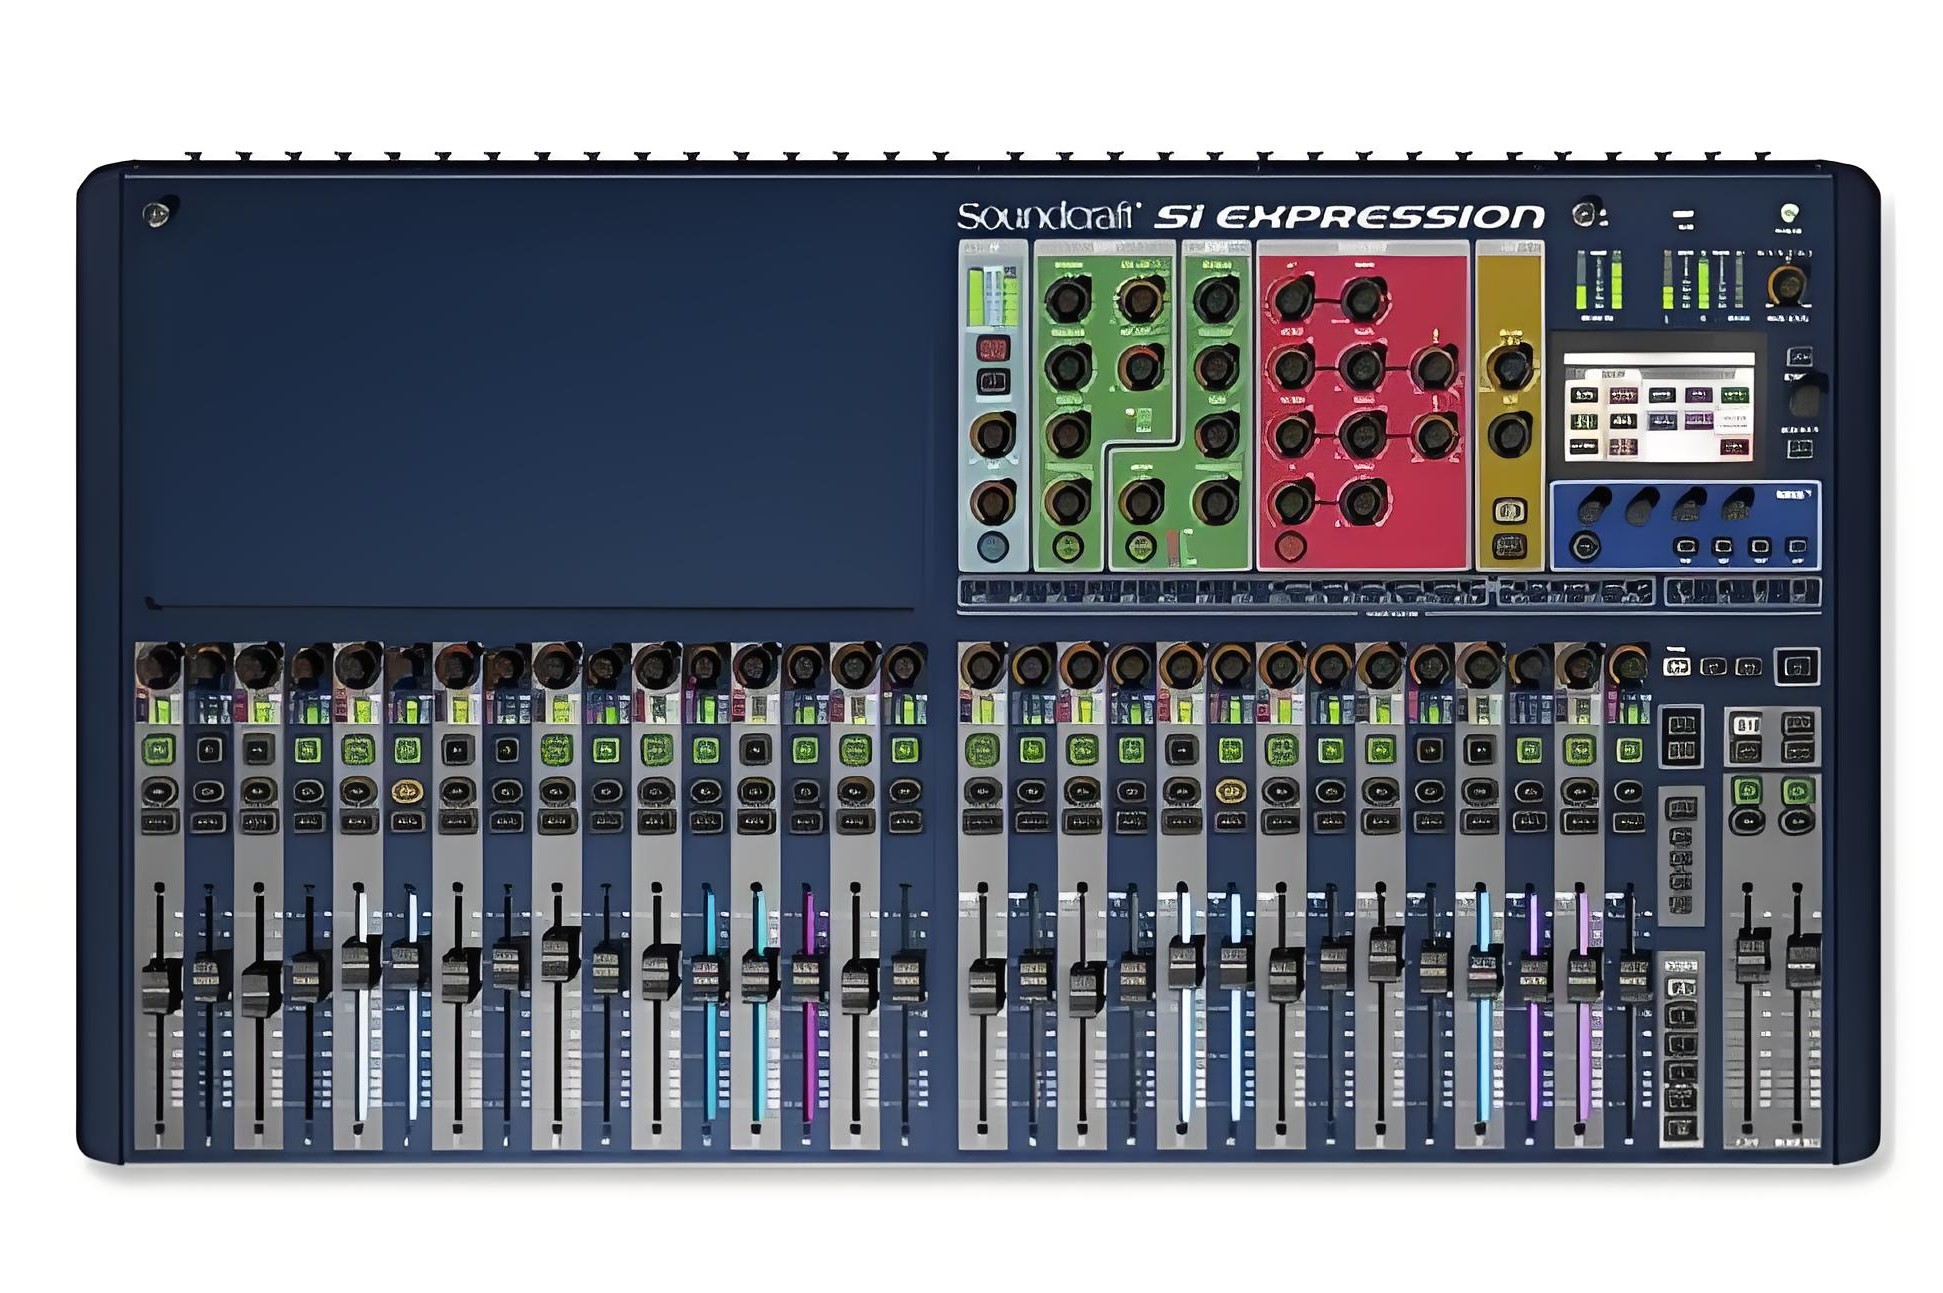This screenshot has width=1943, height=1293.
Task: Push the last small button in blue effects section
Action: (1797, 546)
